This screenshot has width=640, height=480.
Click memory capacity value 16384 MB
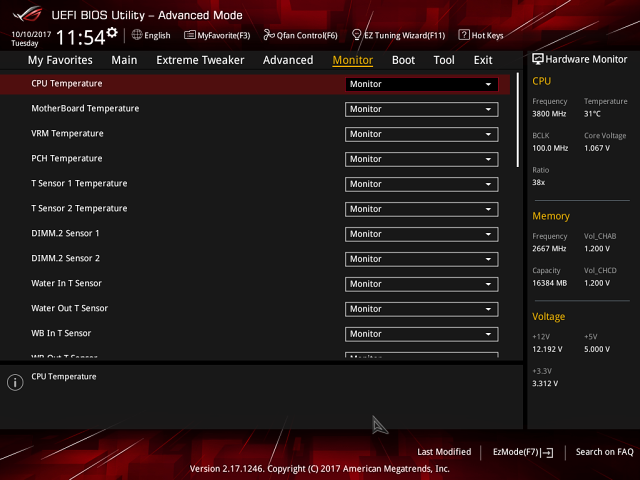click(x=549, y=283)
